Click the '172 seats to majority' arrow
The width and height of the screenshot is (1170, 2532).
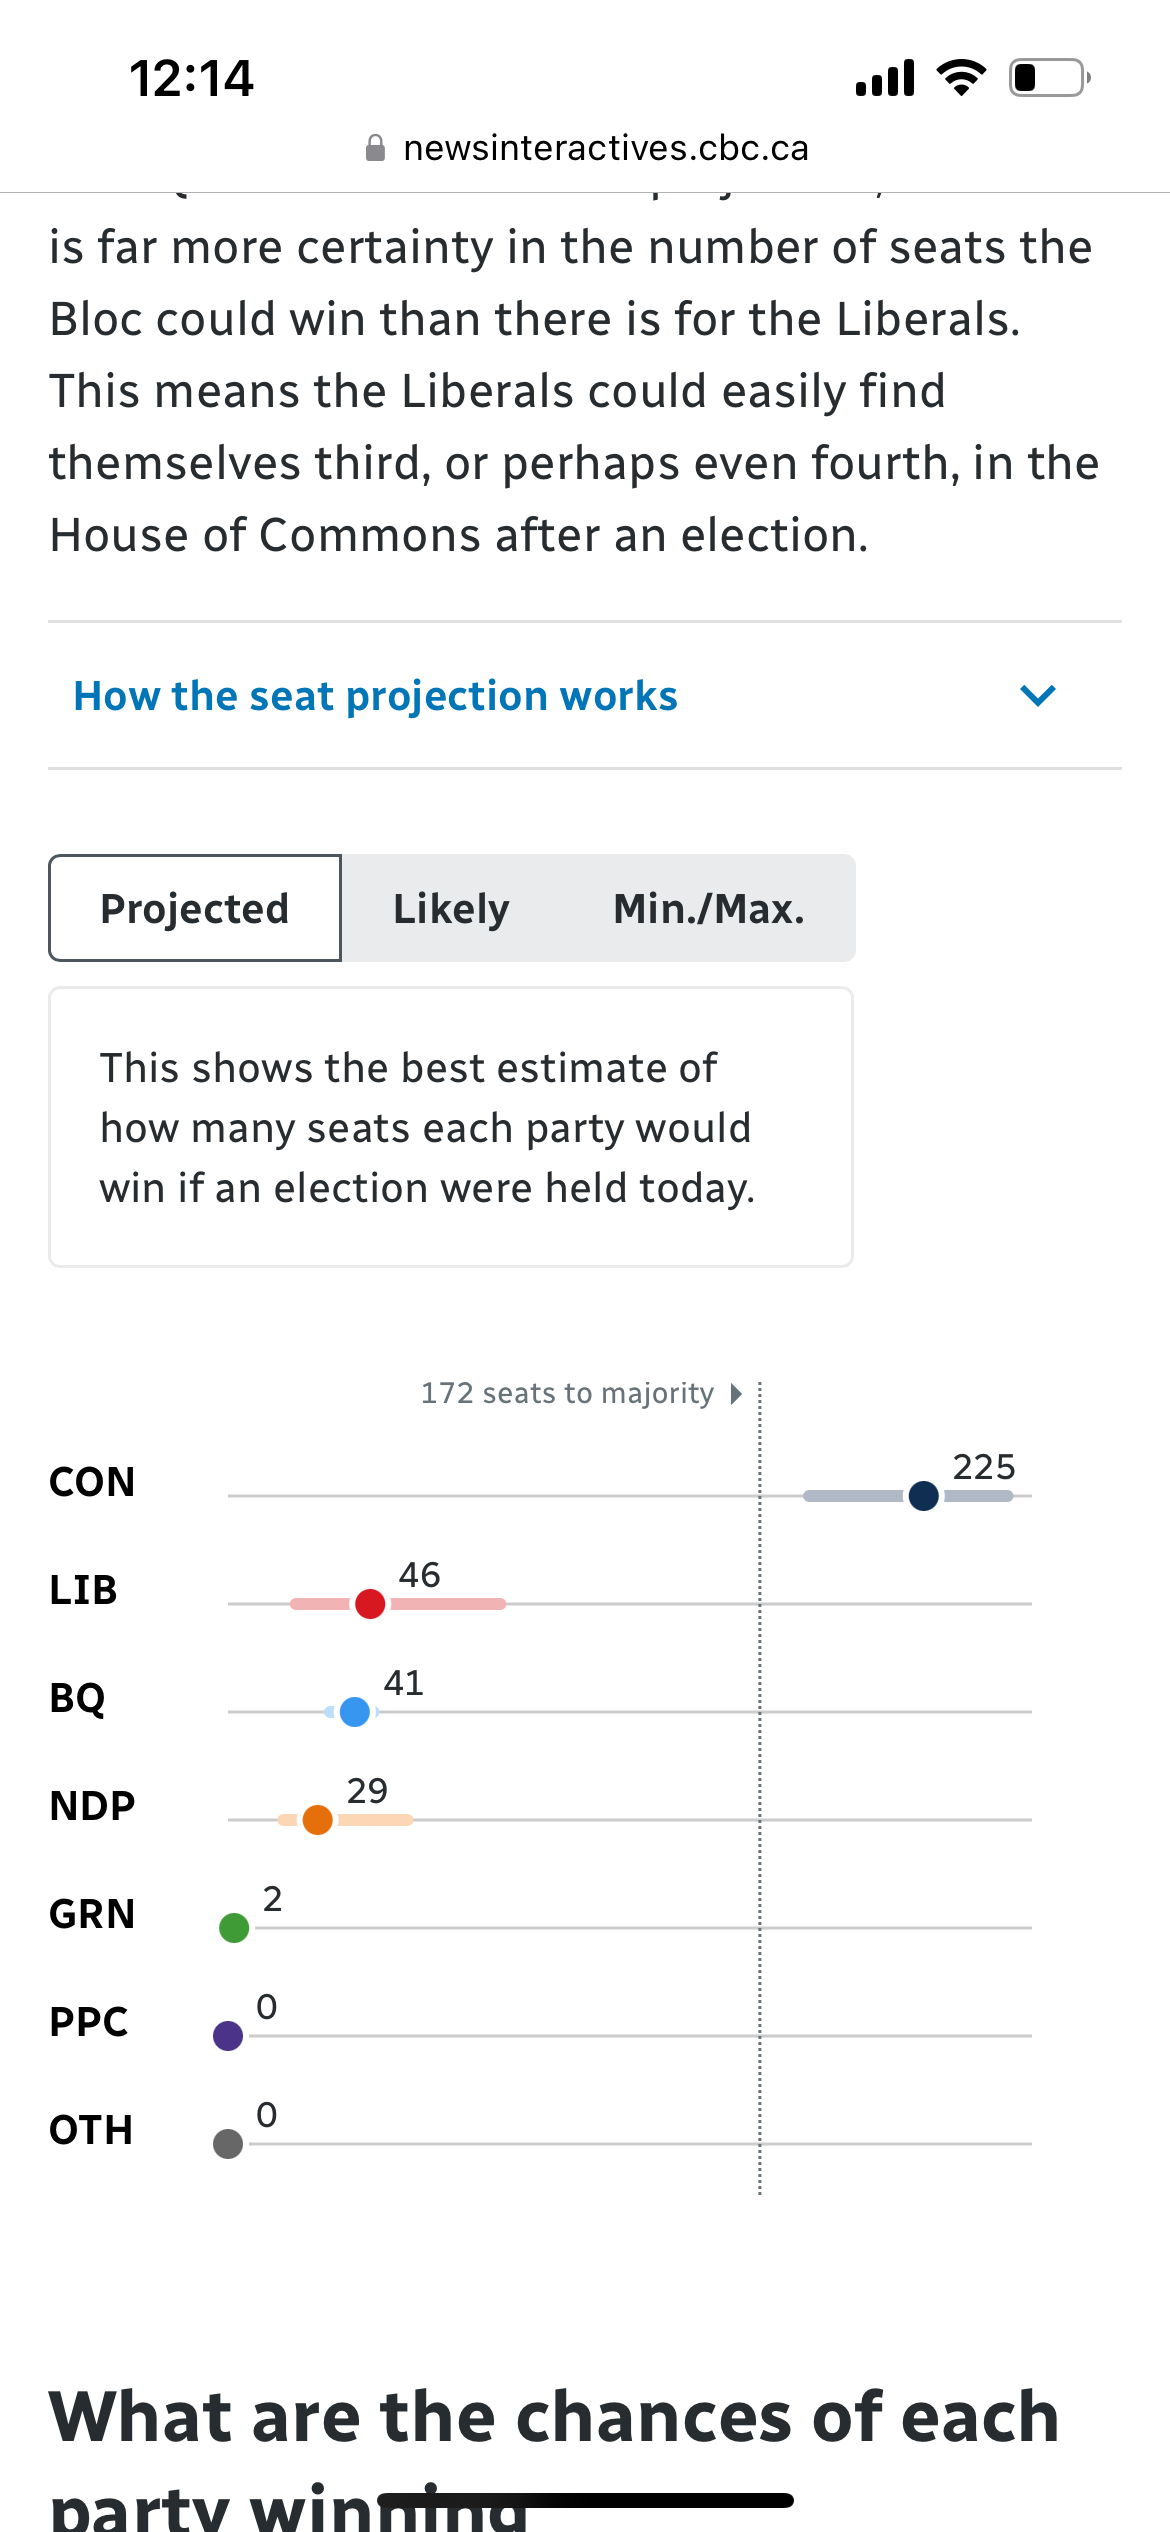737,1393
